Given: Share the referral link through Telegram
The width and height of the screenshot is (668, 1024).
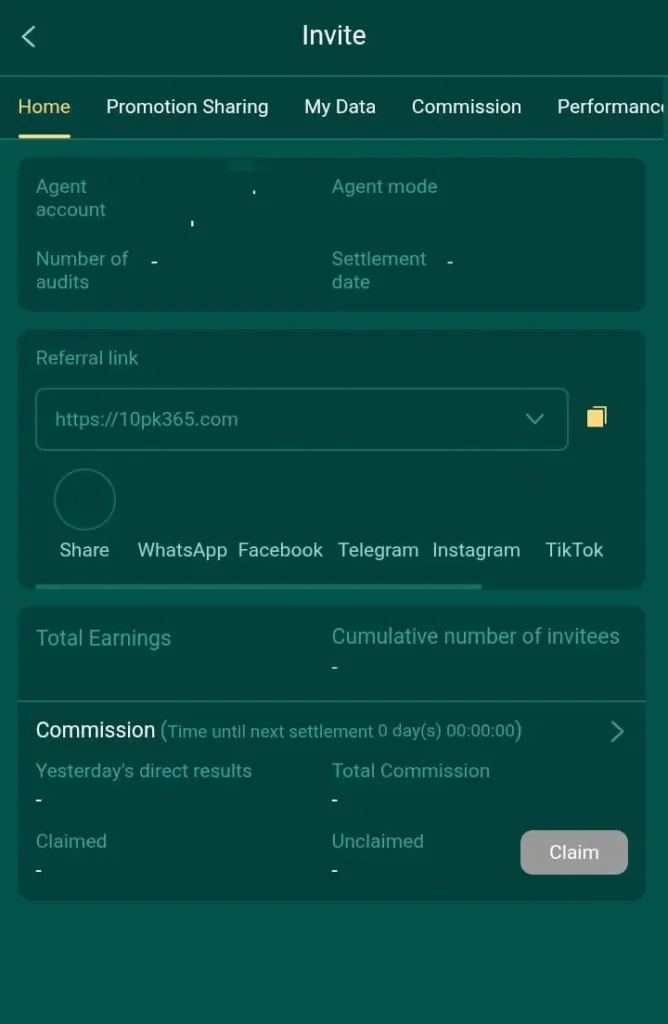Looking at the screenshot, I should (378, 550).
